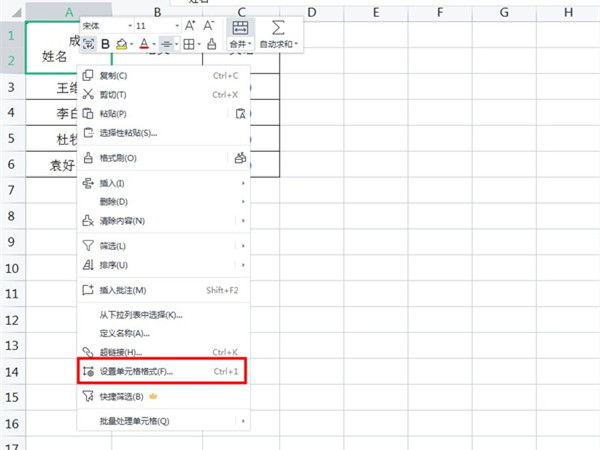Image resolution: width=600 pixels, height=450 pixels.
Task: Expand the 删除(D) submenu arrow
Action: 243,202
